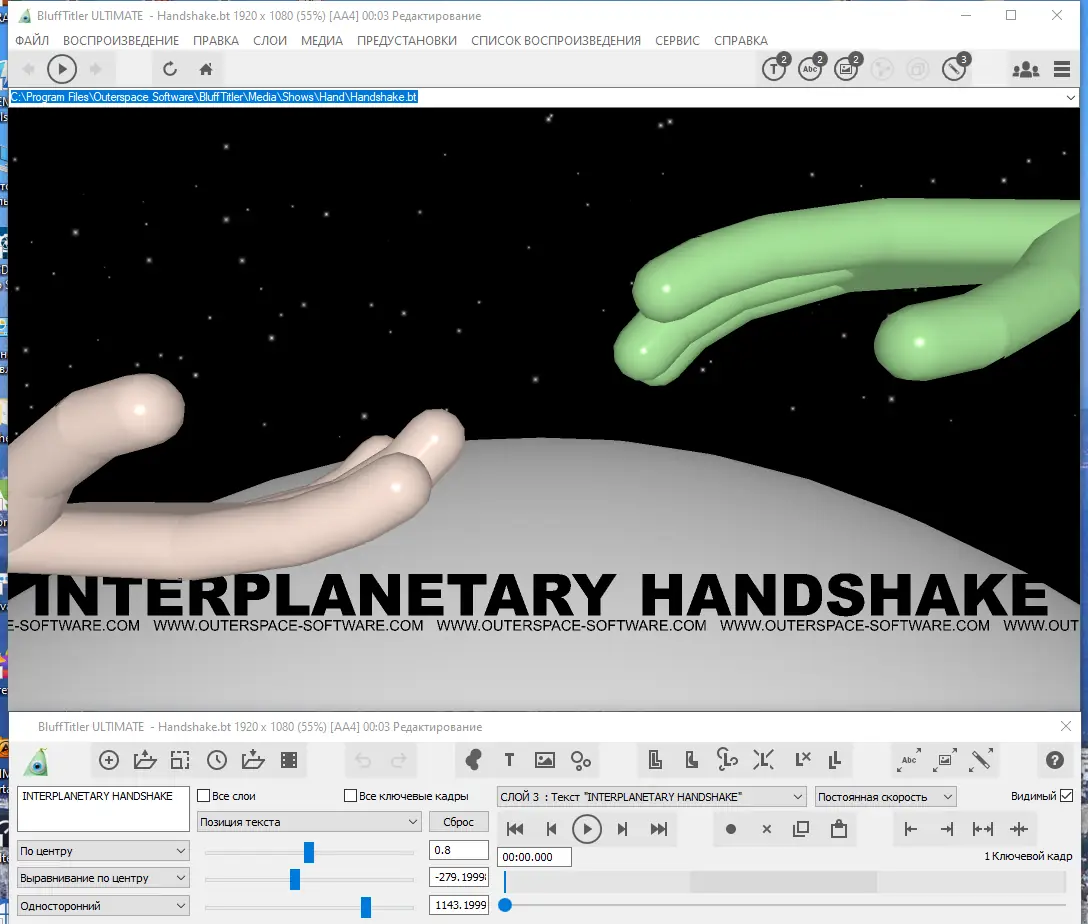
Task: Open the "СЛОИ" menu
Action: coord(270,41)
